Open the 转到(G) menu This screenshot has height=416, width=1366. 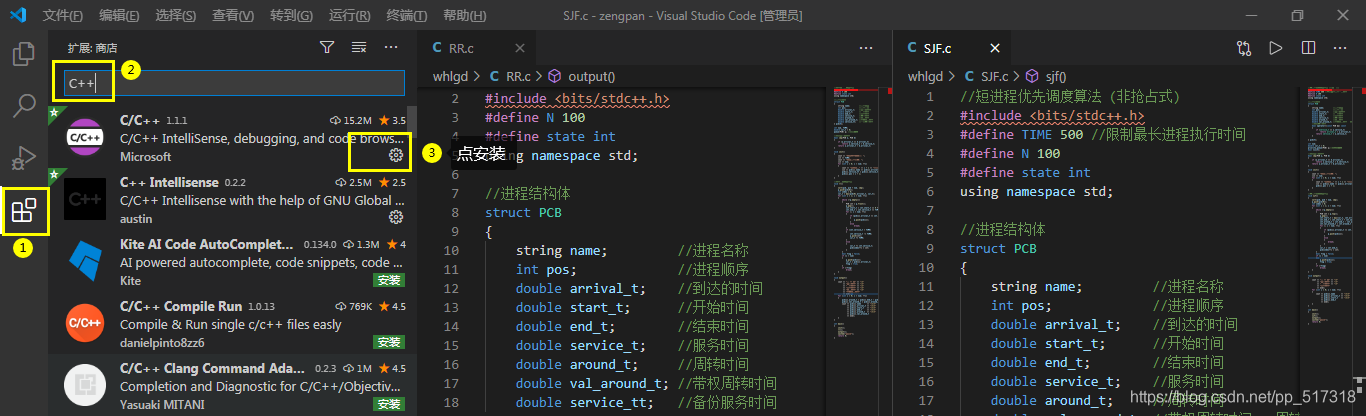coord(291,16)
